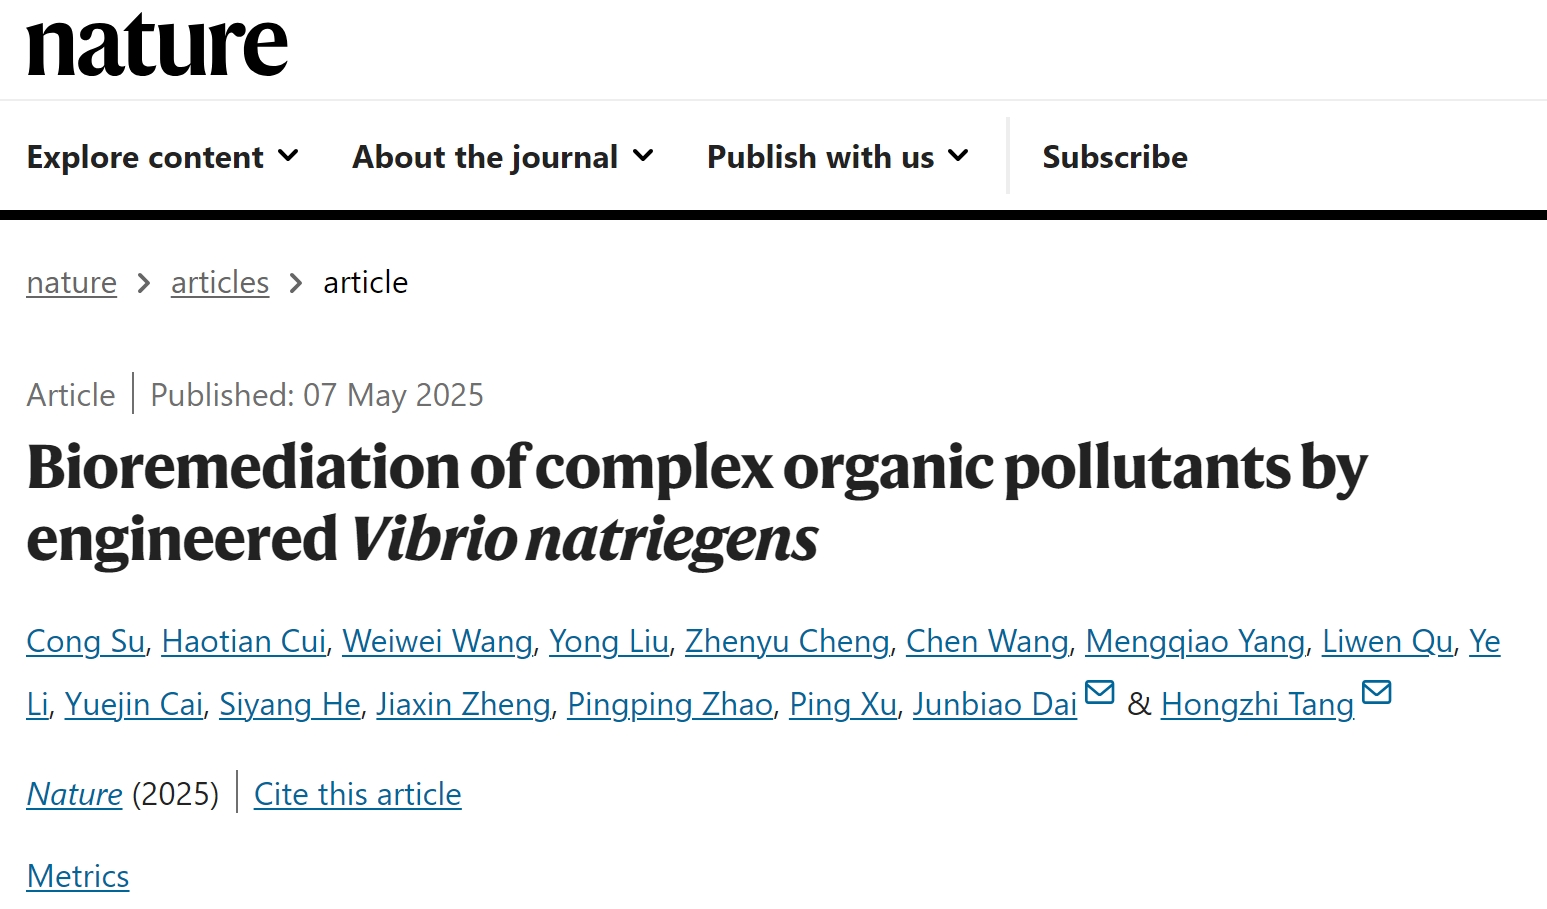View corresponding author Hongzhi Tang
The width and height of the screenshot is (1547, 909).
[x=1257, y=705]
